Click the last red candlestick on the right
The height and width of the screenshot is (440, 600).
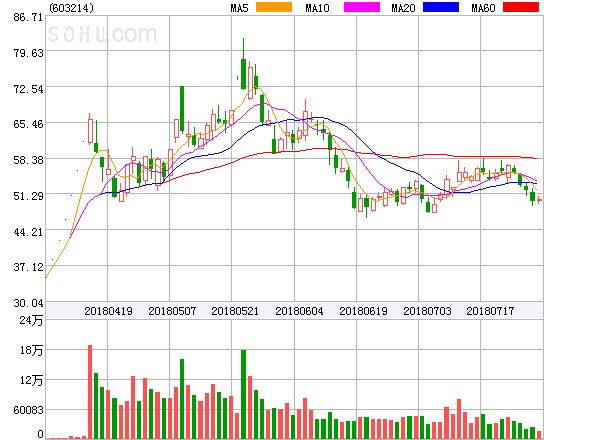pyautogui.click(x=539, y=200)
